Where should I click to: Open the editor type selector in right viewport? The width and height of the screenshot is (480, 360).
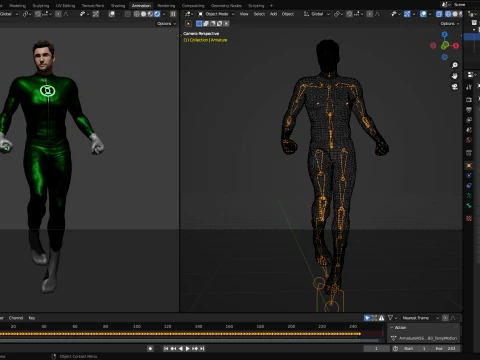tap(189, 14)
